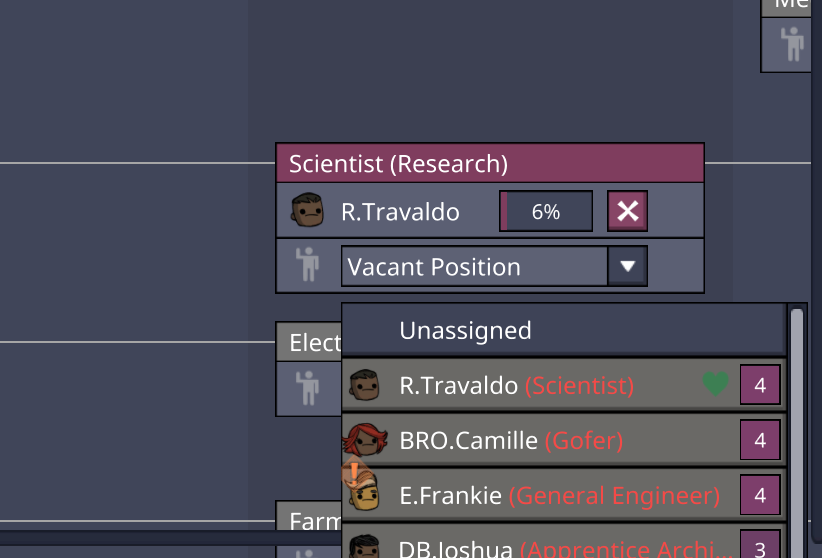Viewport: 822px width, 558px height.
Task: Click the green heart icon beside R.Travaldo
Action: coord(715,384)
